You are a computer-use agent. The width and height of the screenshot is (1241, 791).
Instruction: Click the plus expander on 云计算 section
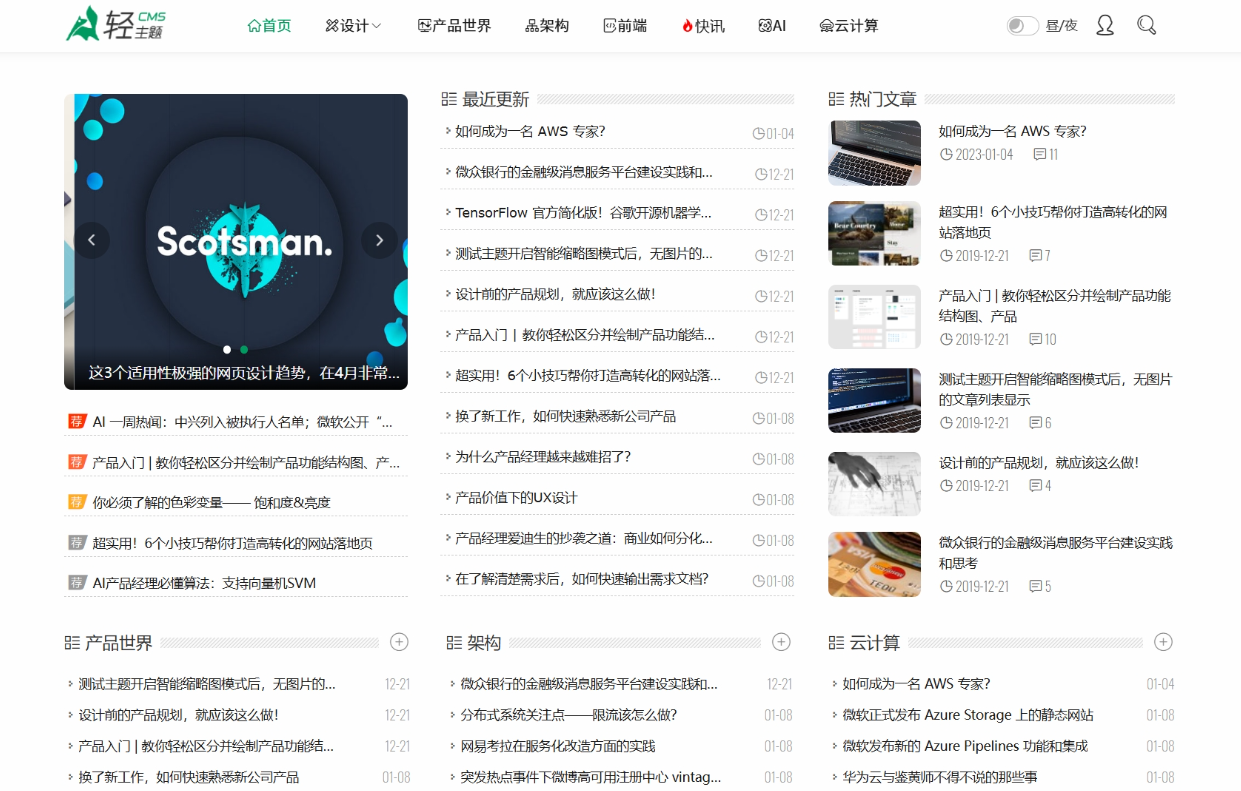(x=1163, y=642)
